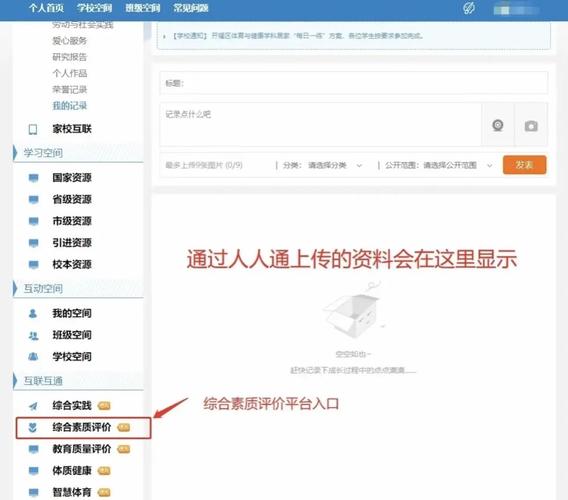Click the 学校空间 building icon in sidebar
The image size is (568, 500).
click(33, 357)
